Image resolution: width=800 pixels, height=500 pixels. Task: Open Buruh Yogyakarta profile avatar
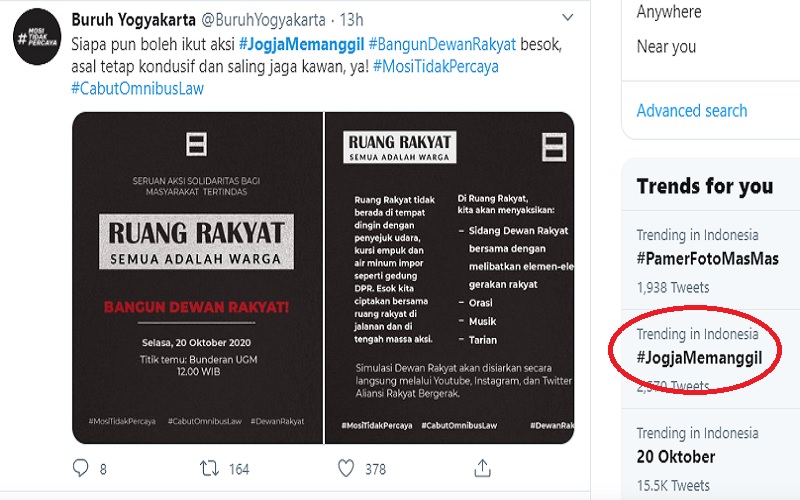pyautogui.click(x=37, y=37)
